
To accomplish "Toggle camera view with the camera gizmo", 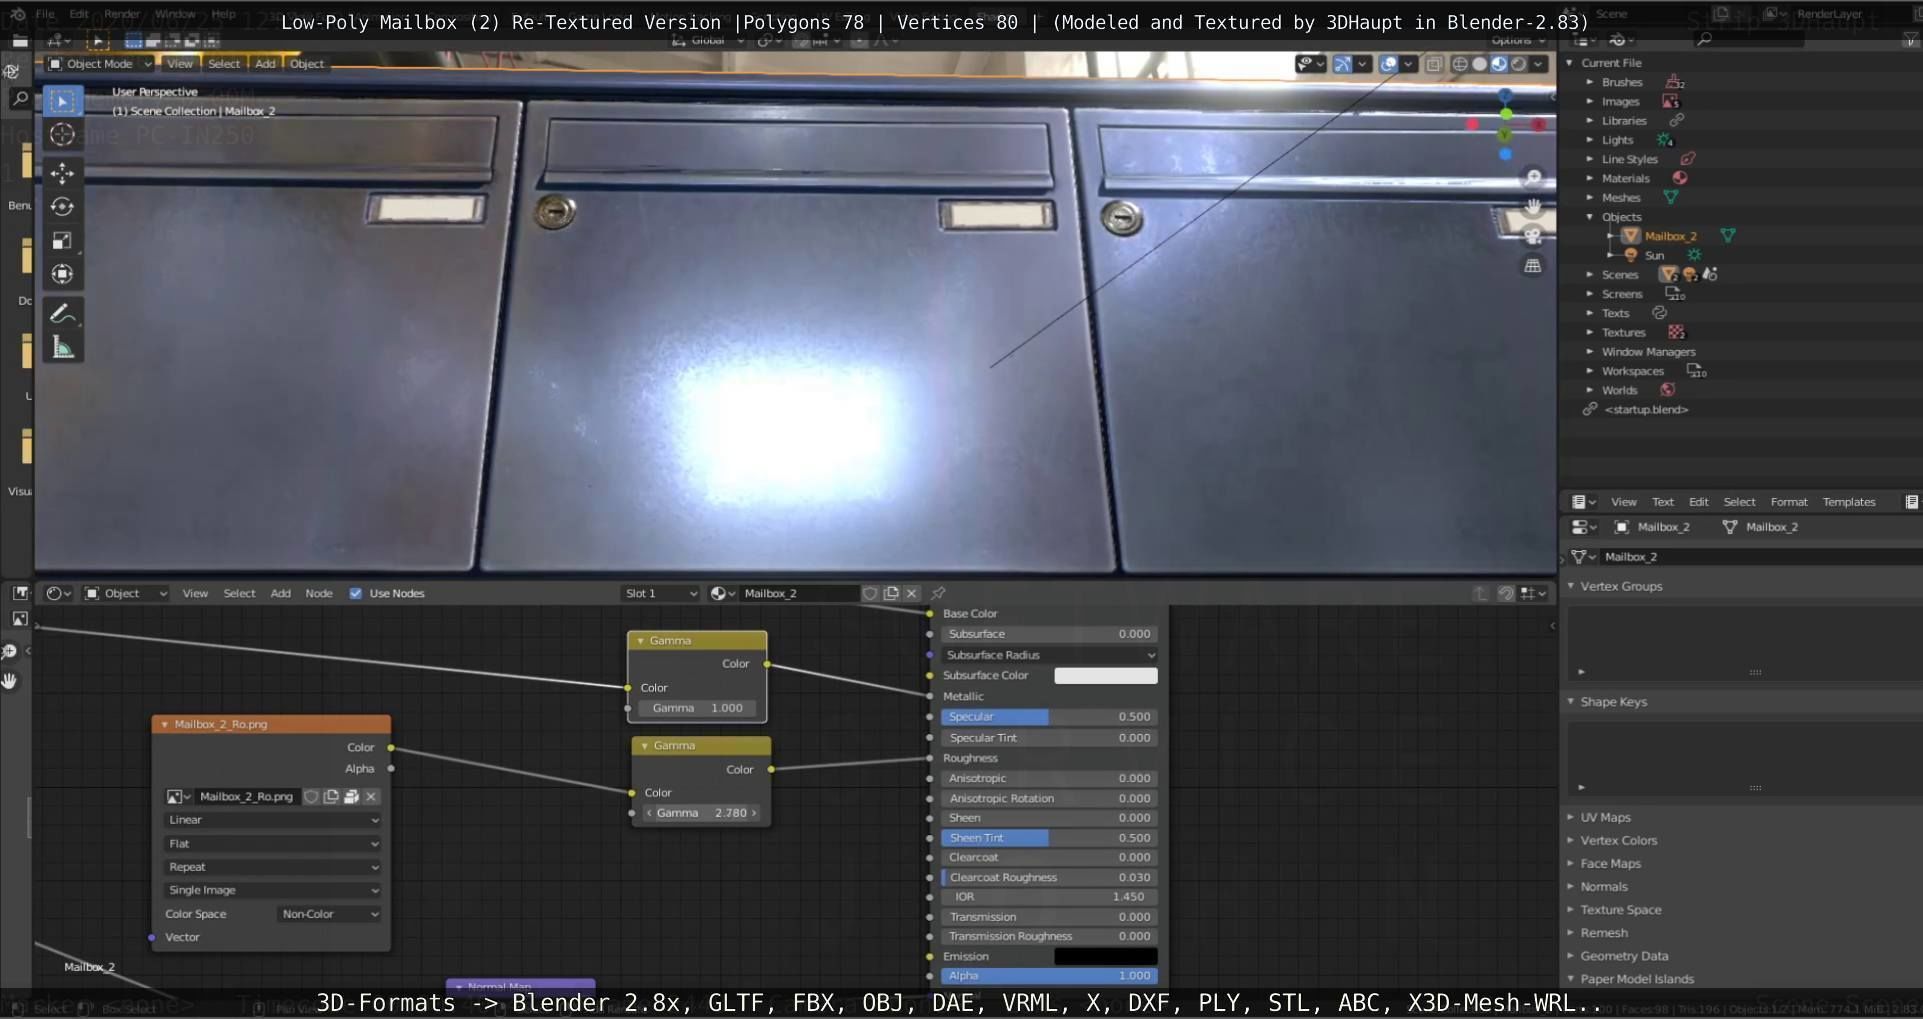I will click(1533, 236).
